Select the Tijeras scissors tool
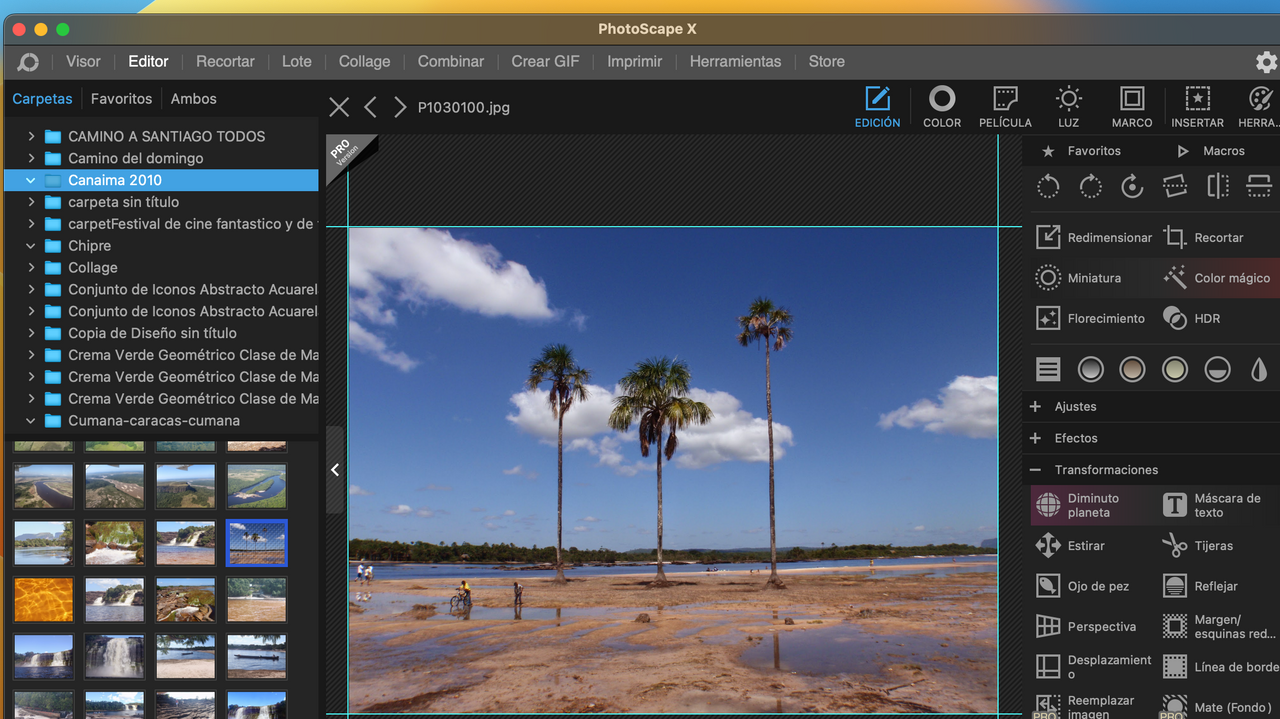The image size is (1280, 719). 1198,546
